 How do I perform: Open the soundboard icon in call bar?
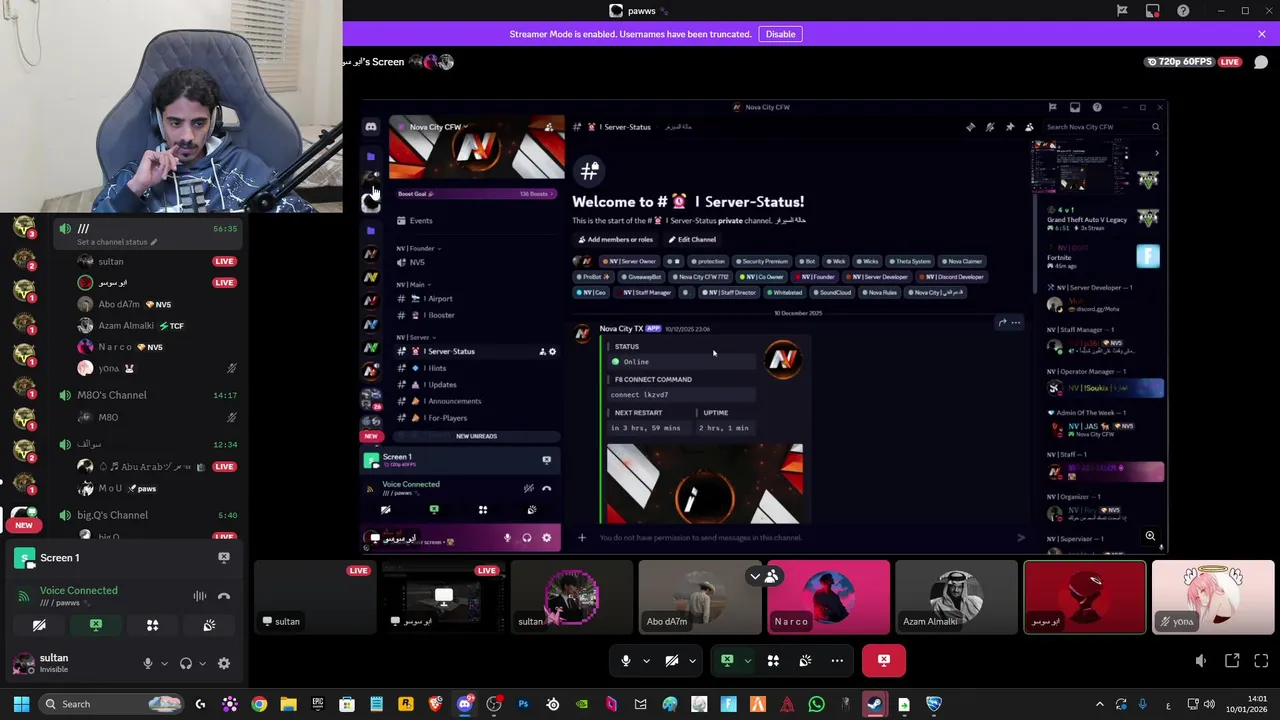(805, 660)
